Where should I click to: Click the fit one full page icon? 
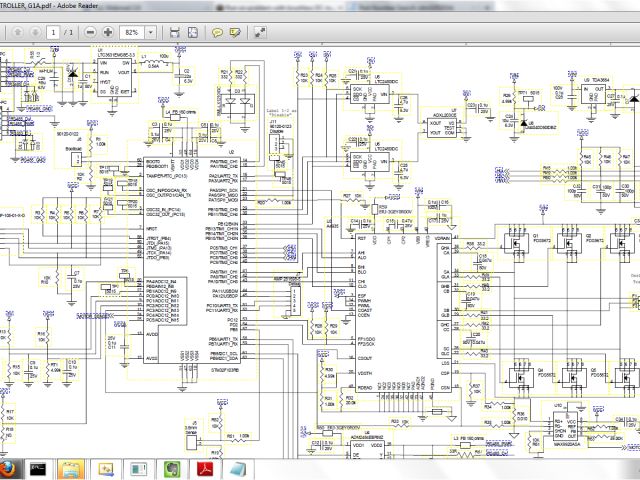click(193, 32)
